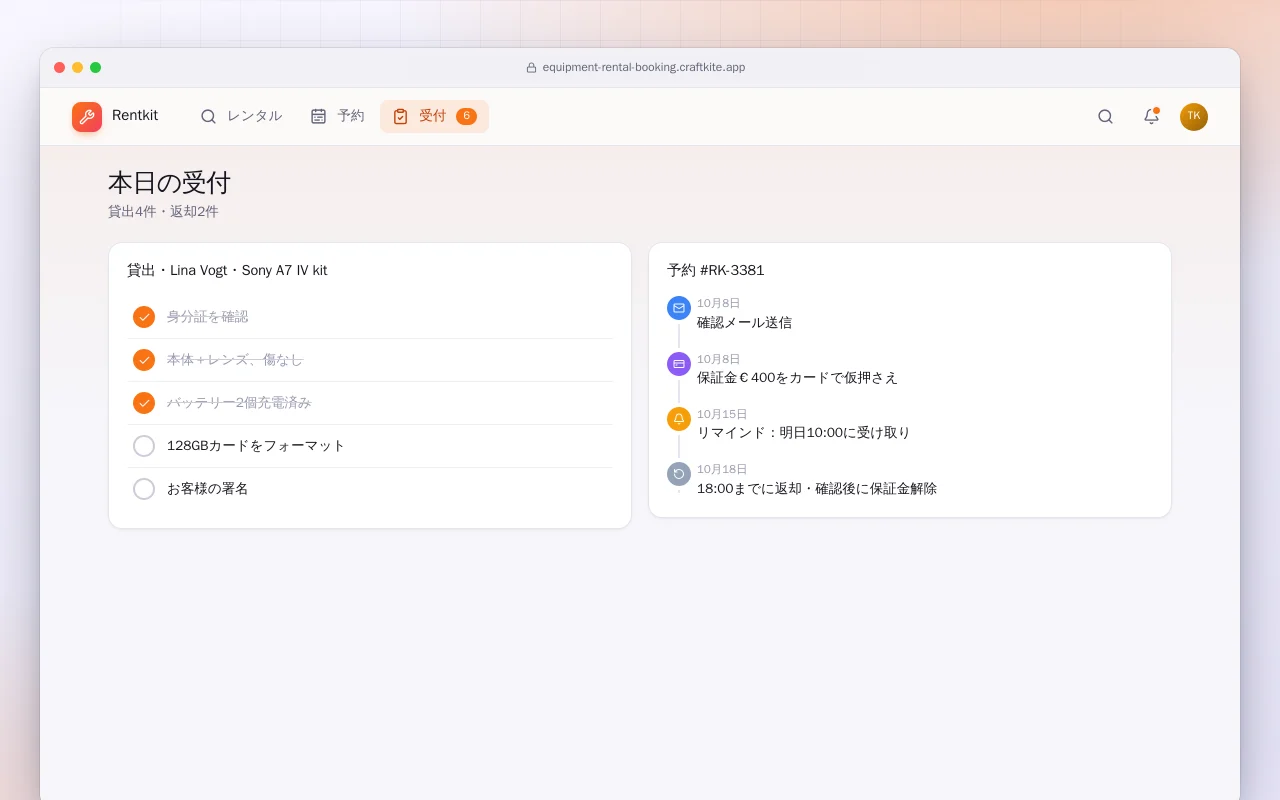Minimize the window with yellow button

[x=78, y=68]
